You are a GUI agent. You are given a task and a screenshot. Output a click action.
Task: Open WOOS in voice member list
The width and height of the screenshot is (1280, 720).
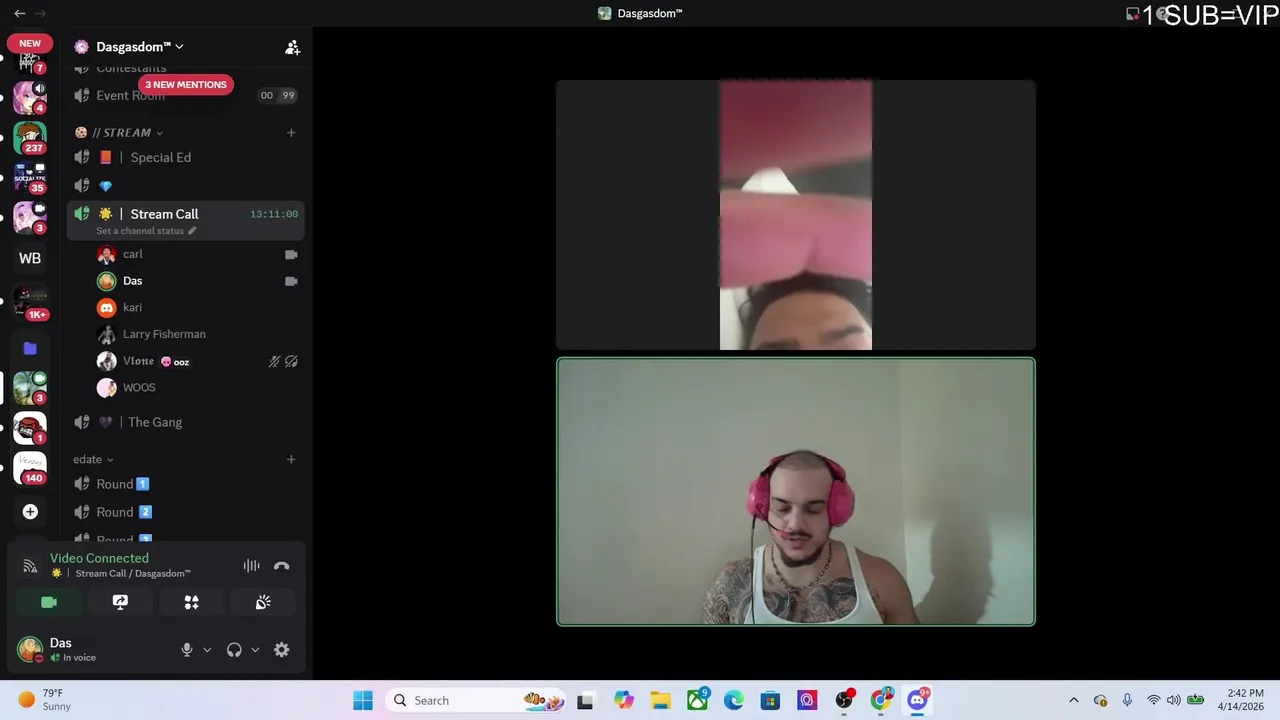click(139, 388)
